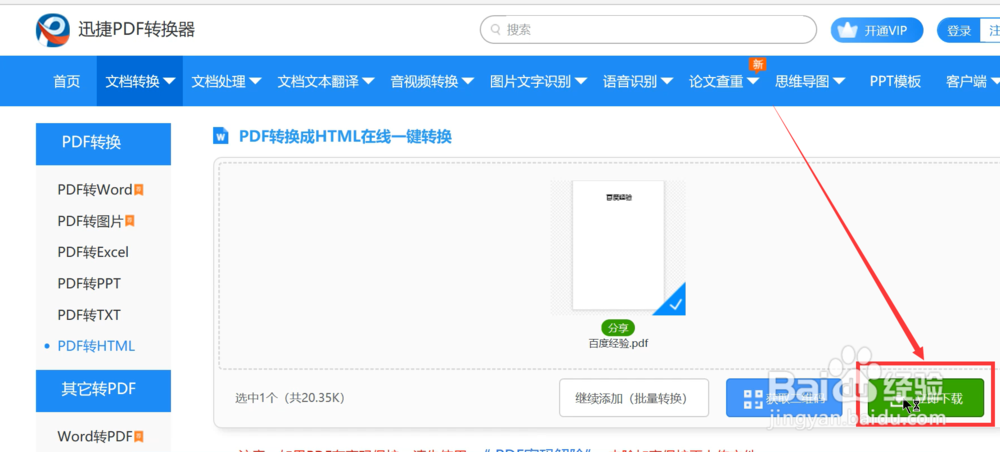Select the 百度经验.pdf page thumbnail
Screen dimensions: 1000x452
[x=618, y=245]
